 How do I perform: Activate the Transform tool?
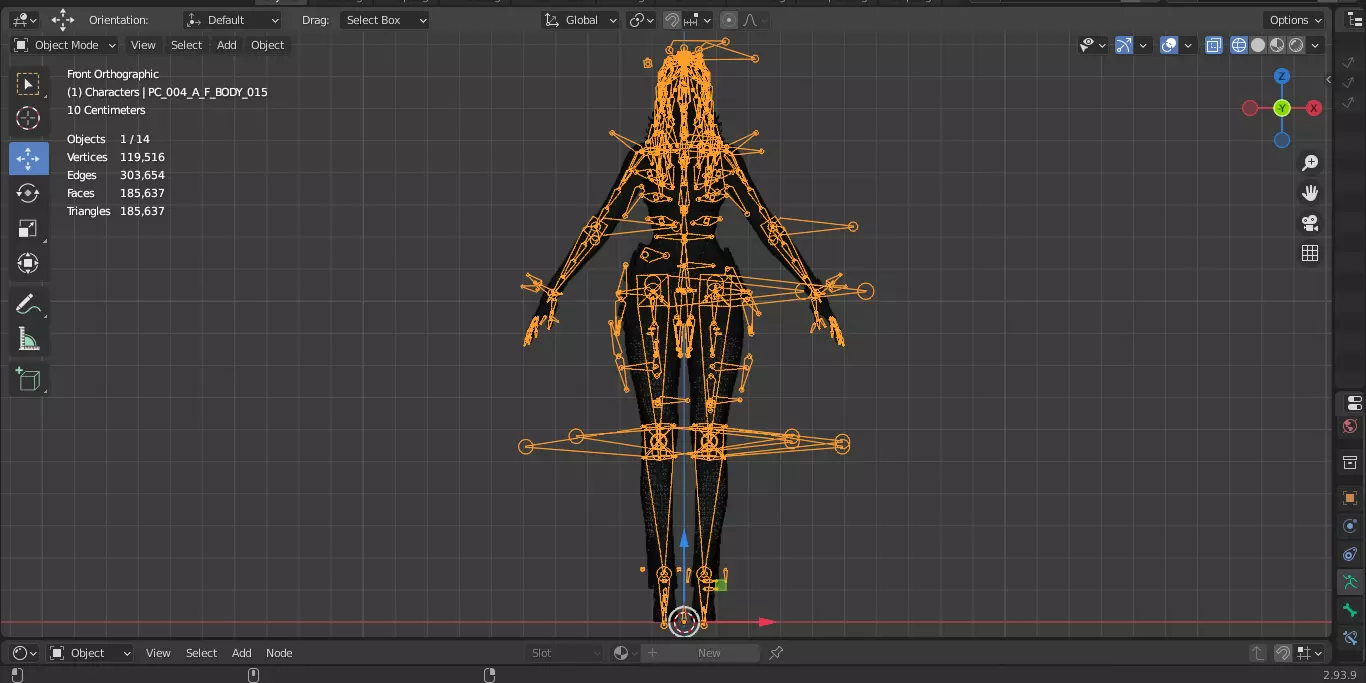[28, 263]
